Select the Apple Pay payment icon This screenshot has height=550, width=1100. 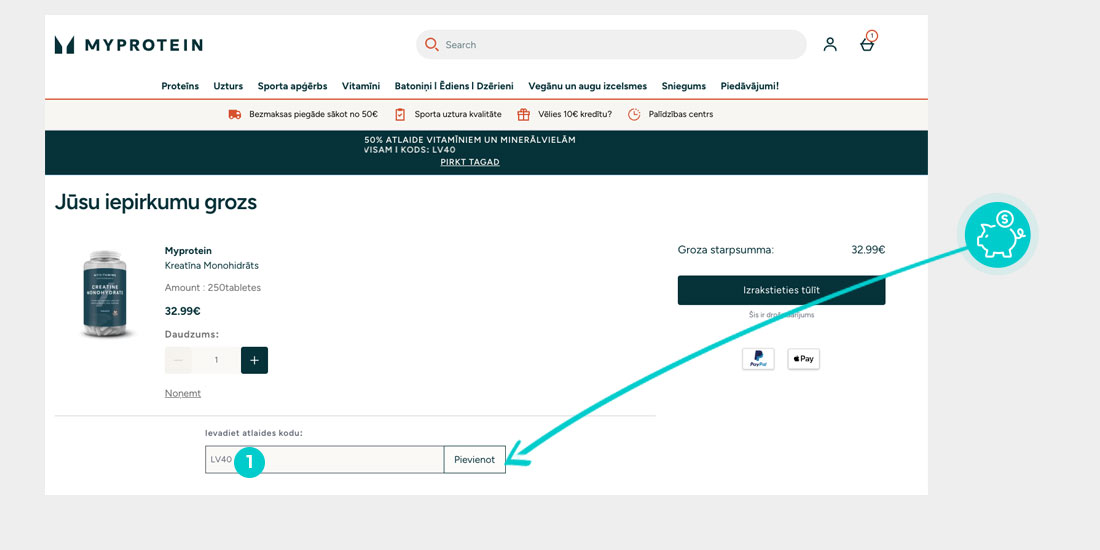coord(803,359)
